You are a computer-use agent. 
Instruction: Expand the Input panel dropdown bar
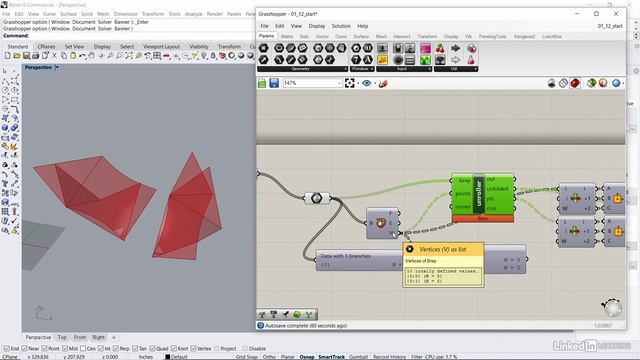click(404, 69)
